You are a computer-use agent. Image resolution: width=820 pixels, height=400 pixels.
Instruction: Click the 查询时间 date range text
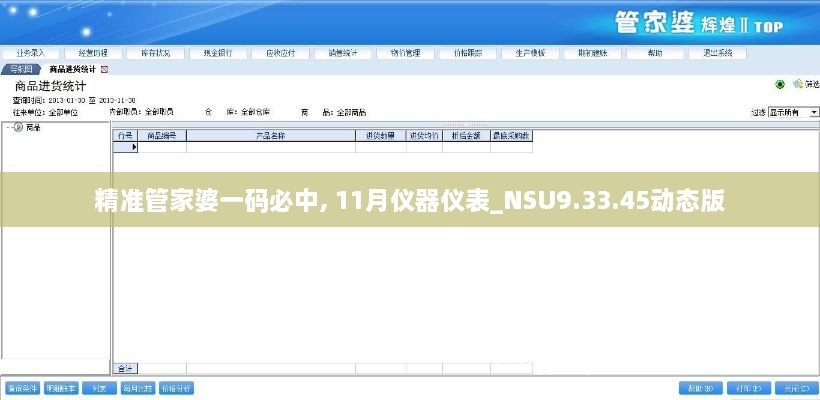74,100
